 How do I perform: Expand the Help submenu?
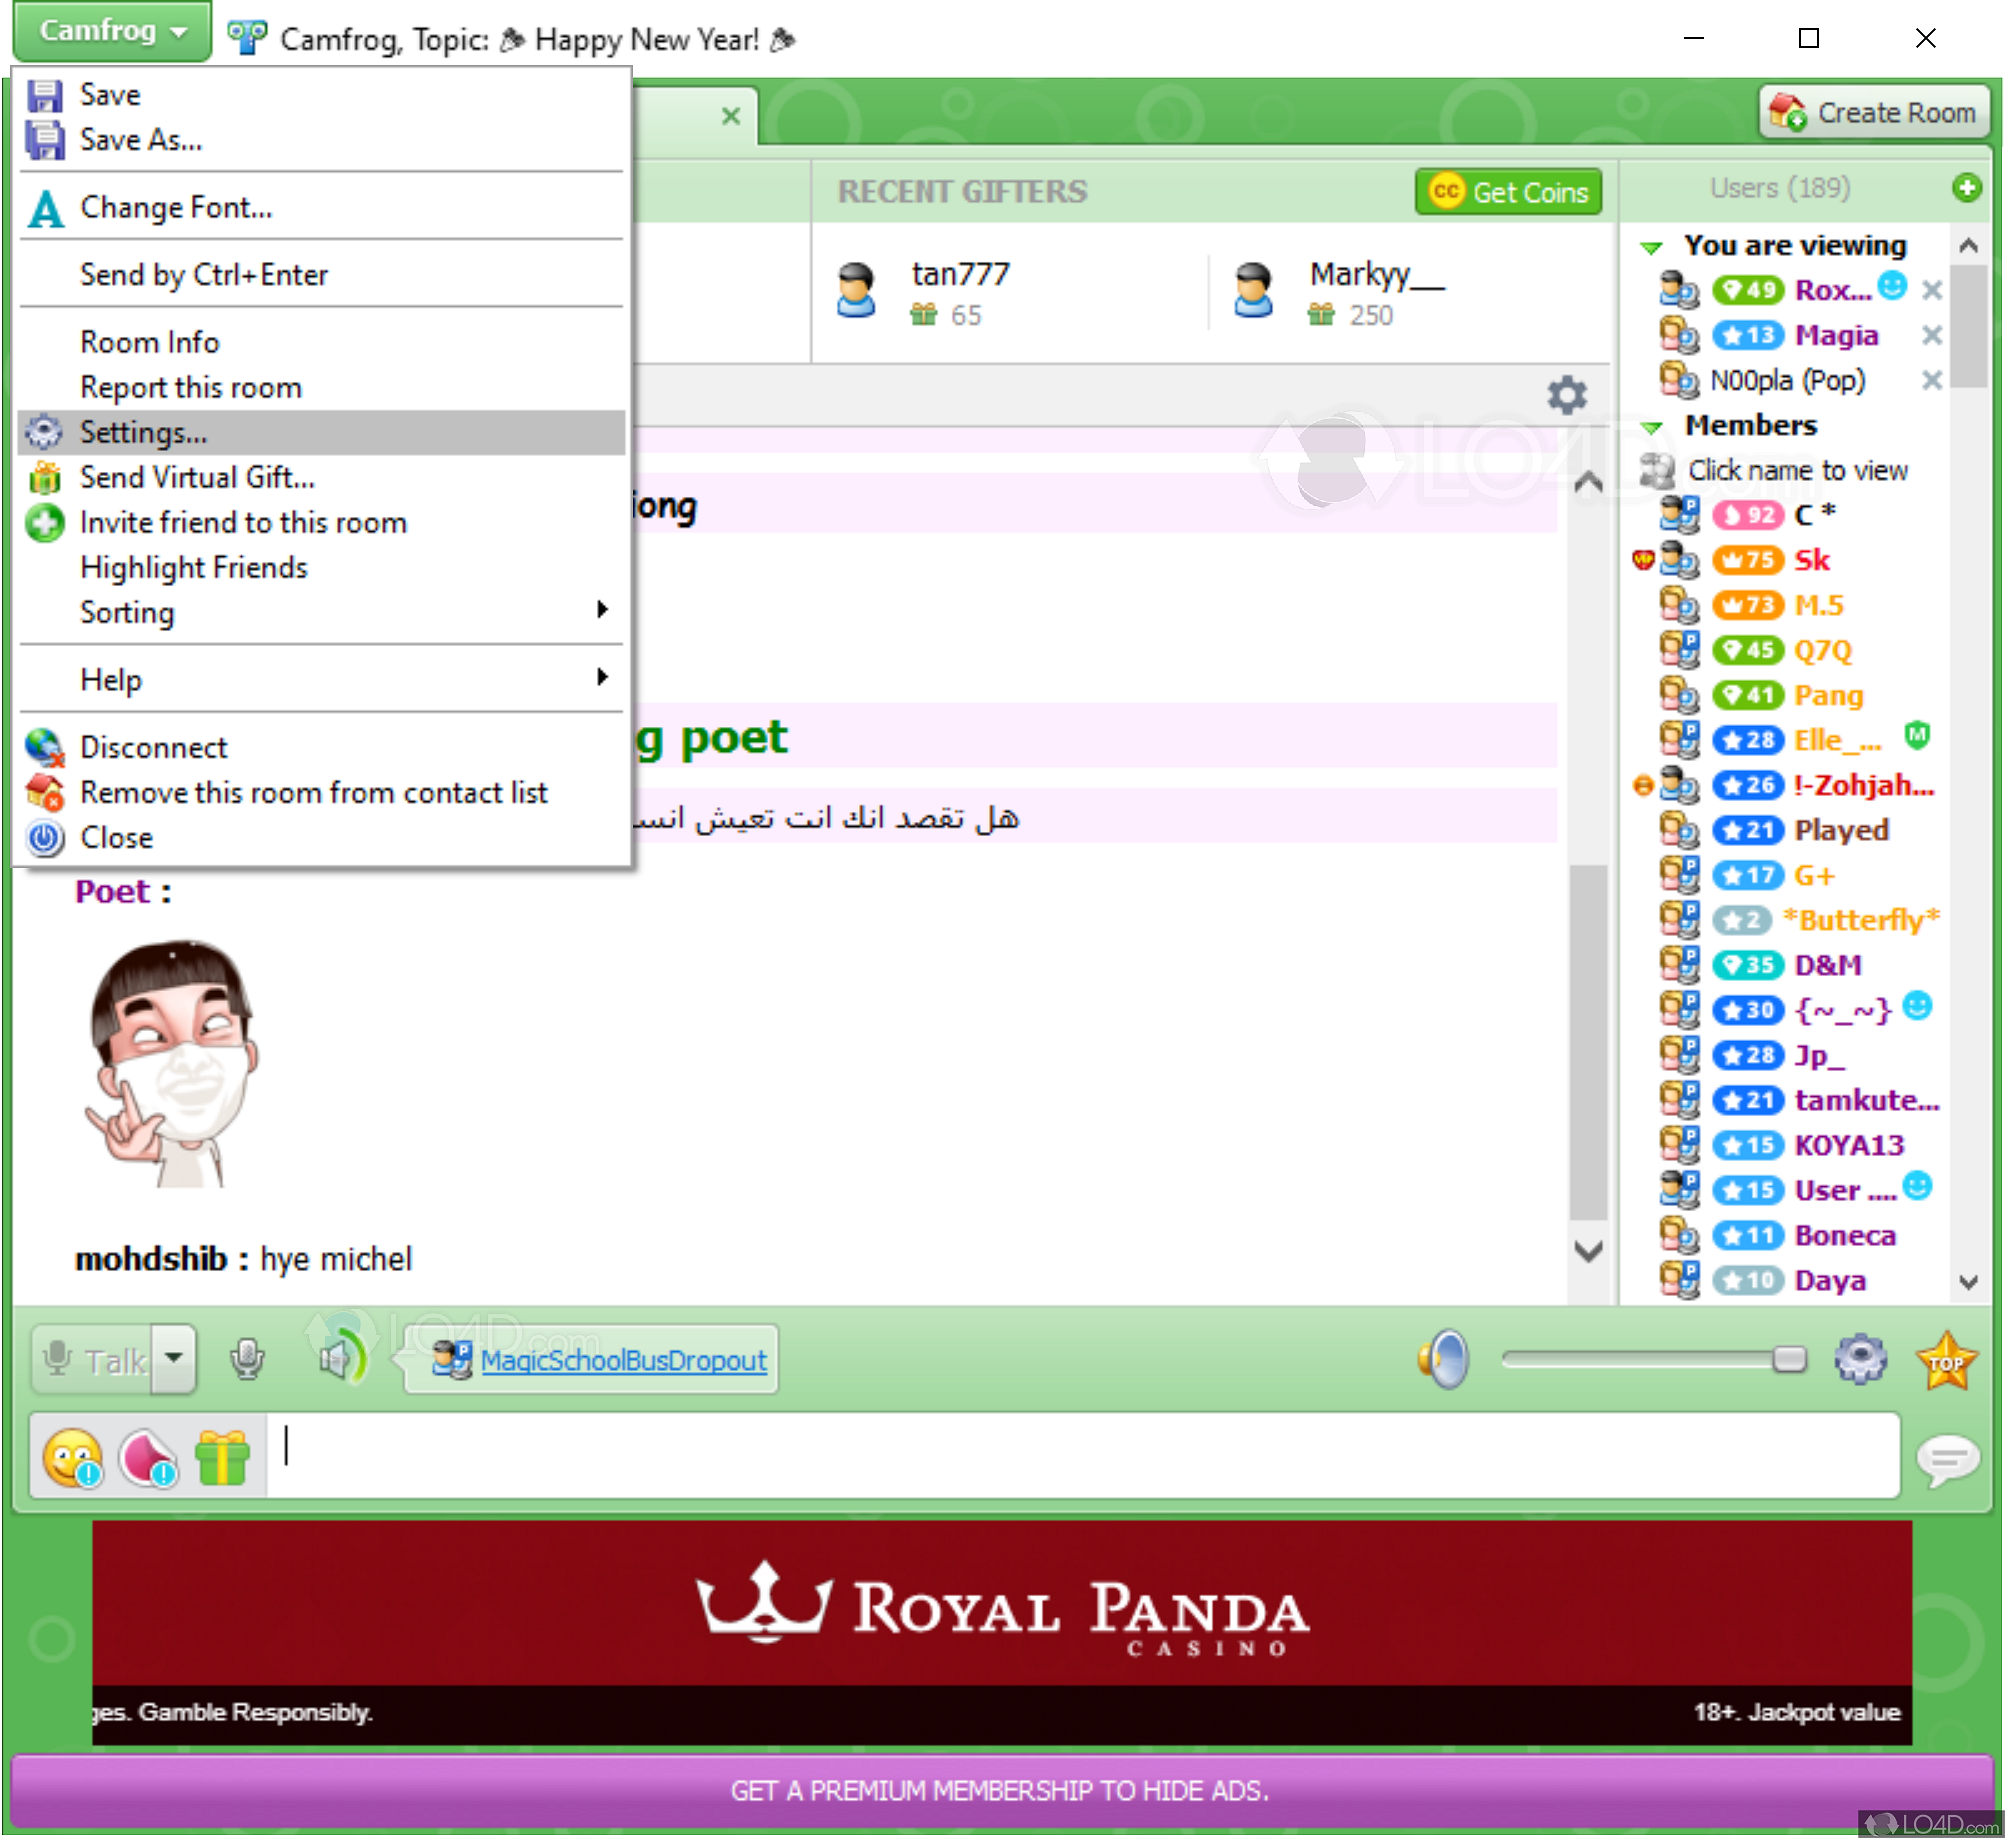point(300,679)
